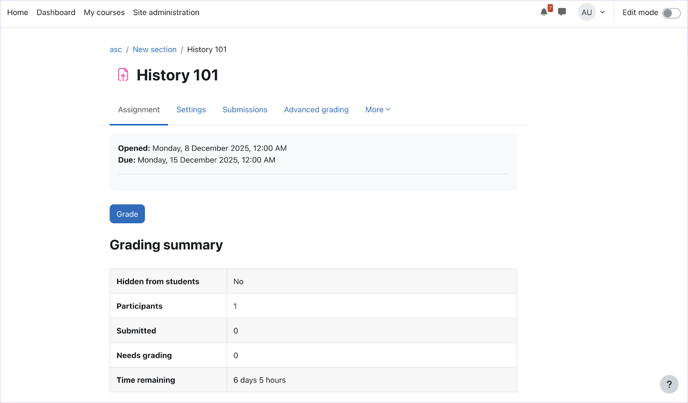
Task: Open the help question mark button
Action: (x=669, y=384)
